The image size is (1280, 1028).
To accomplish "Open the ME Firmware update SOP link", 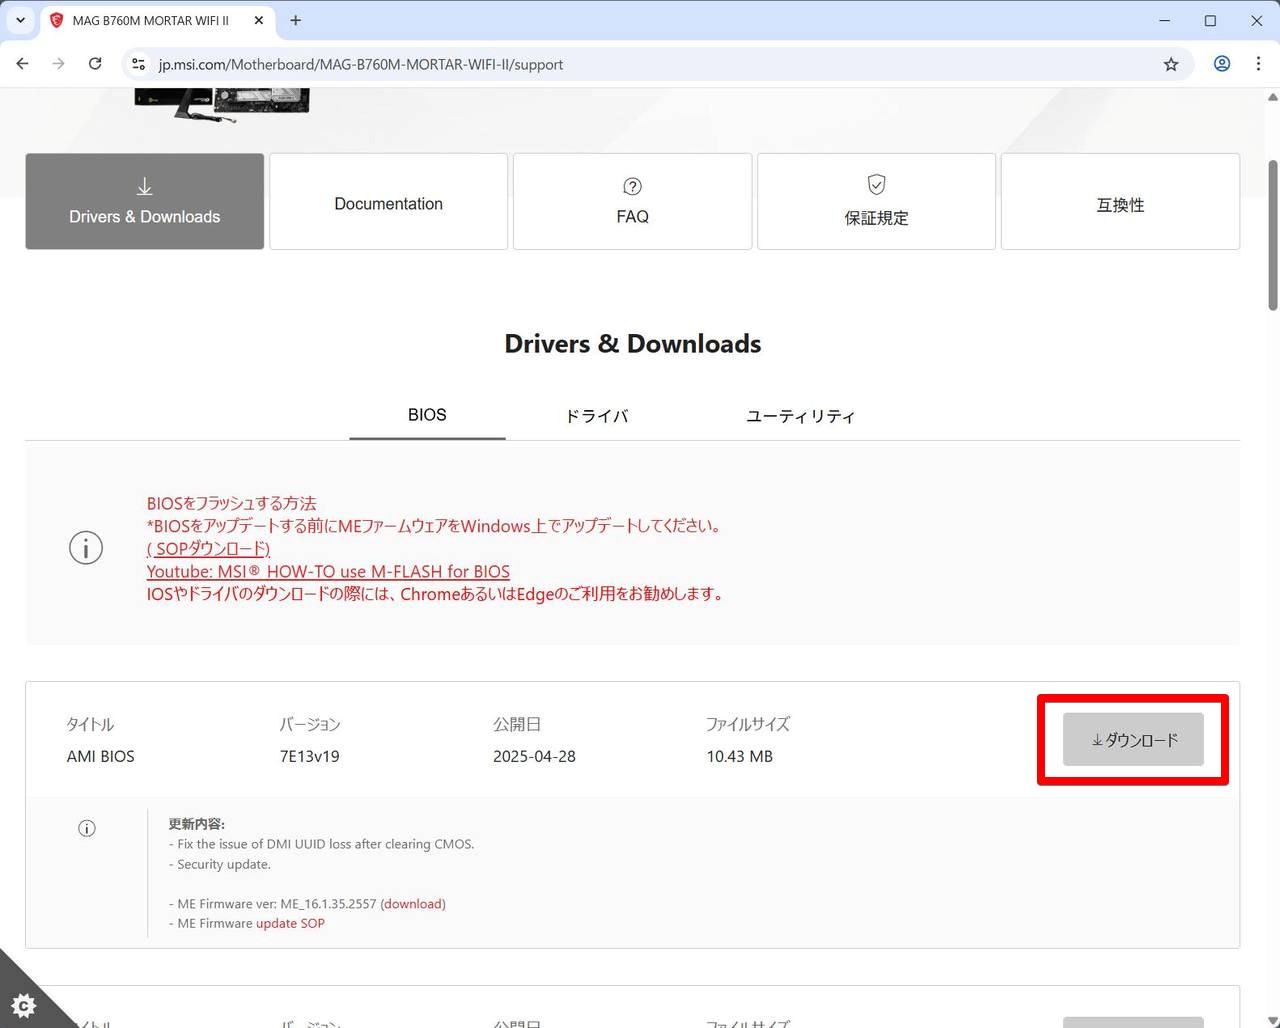I will (x=290, y=924).
